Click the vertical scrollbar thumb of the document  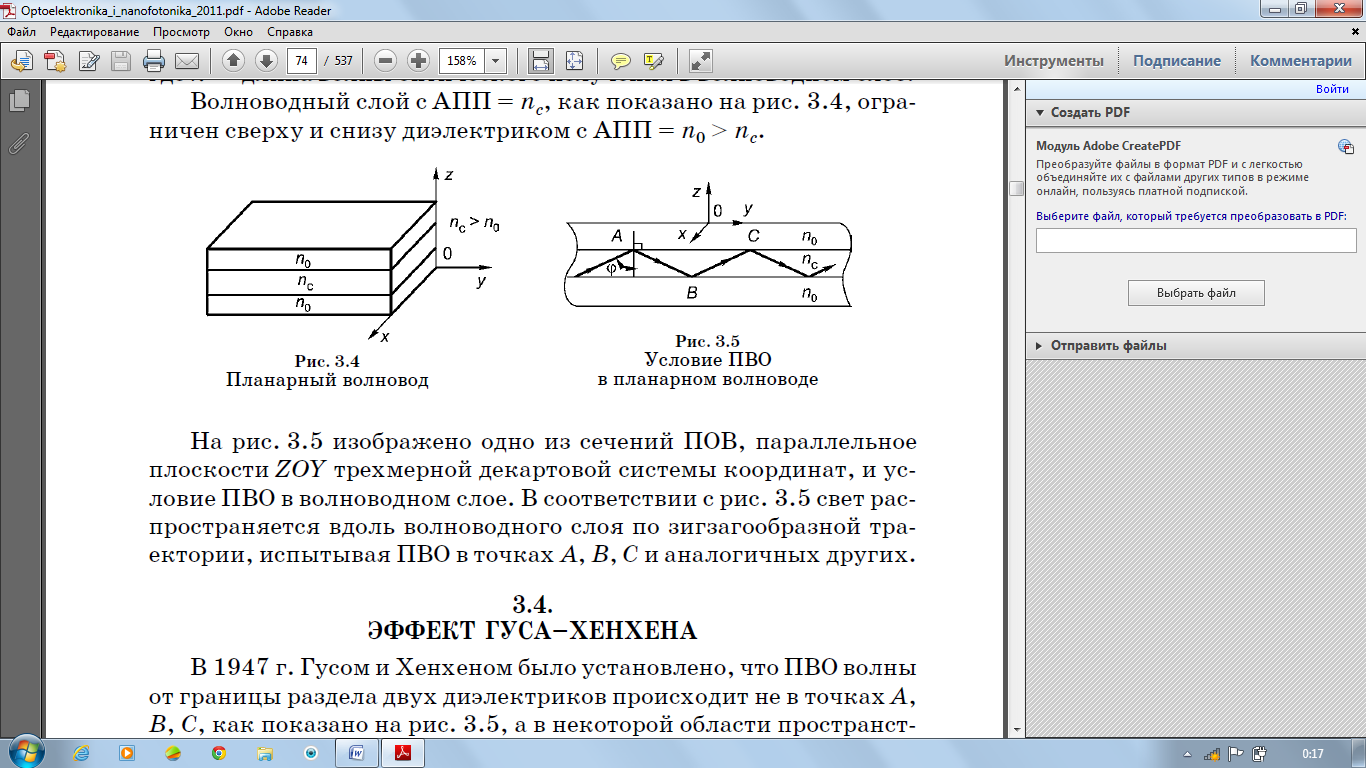click(1016, 188)
